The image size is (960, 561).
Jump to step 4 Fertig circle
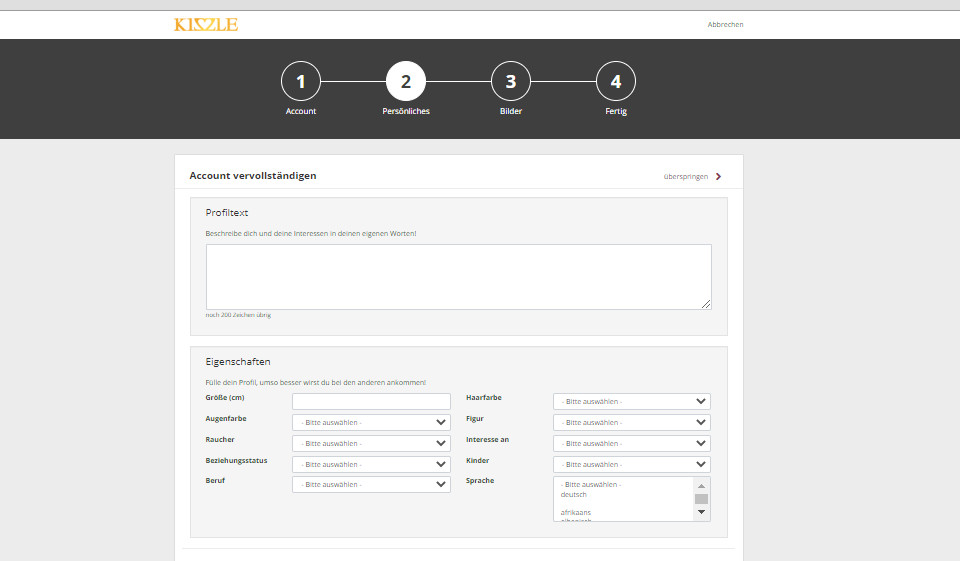pos(616,81)
